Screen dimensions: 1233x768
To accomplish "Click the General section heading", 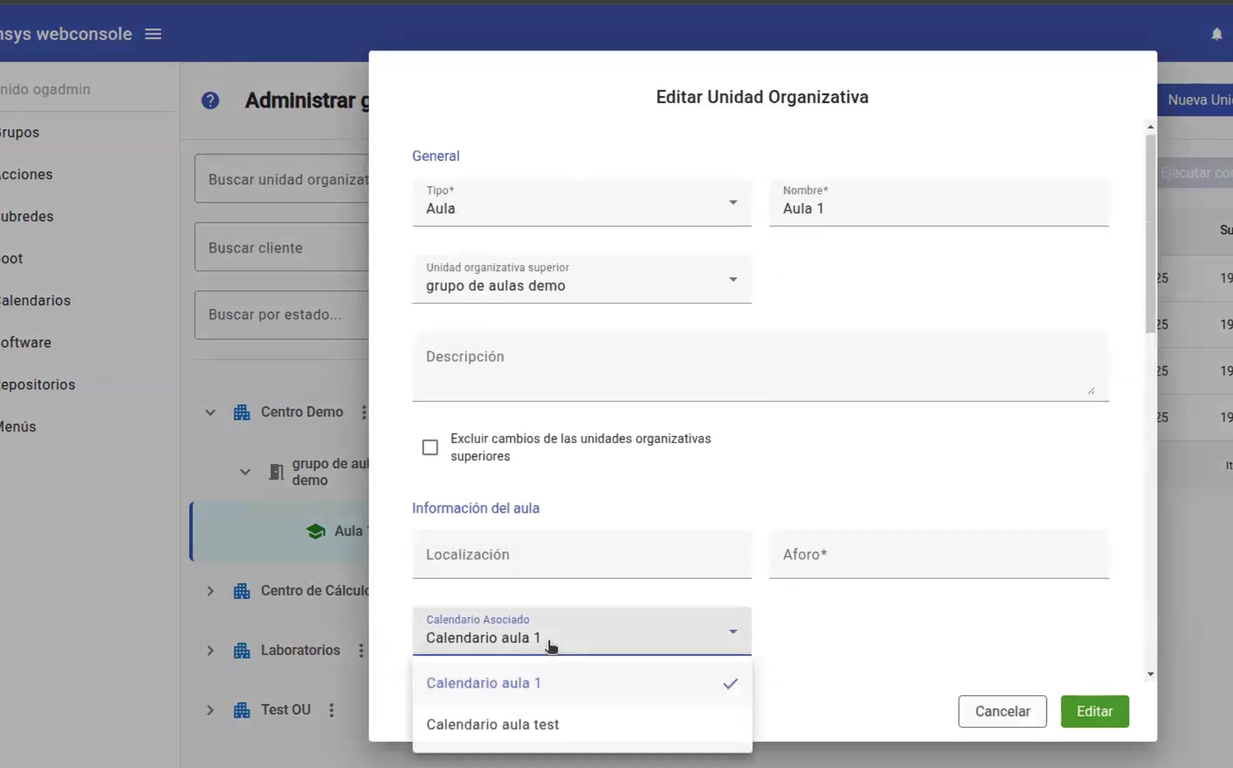I will [x=436, y=156].
